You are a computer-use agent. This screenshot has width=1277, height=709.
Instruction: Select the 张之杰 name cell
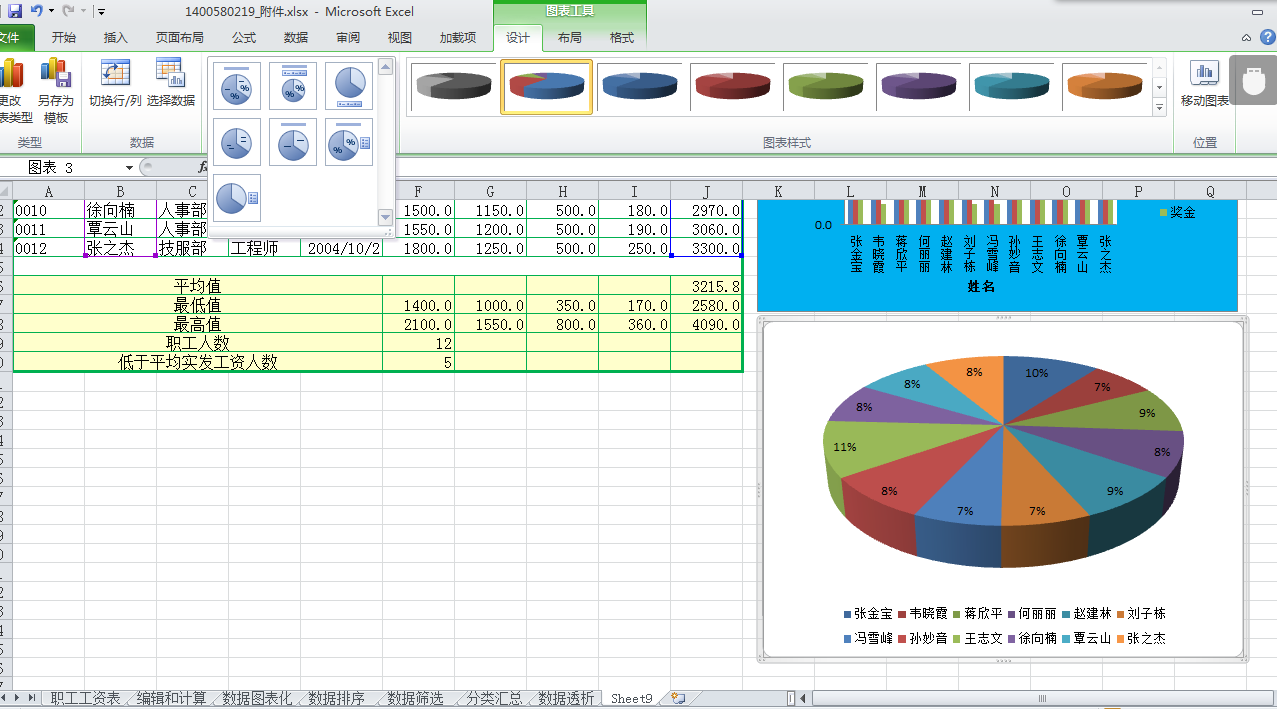pyautogui.click(x=120, y=248)
